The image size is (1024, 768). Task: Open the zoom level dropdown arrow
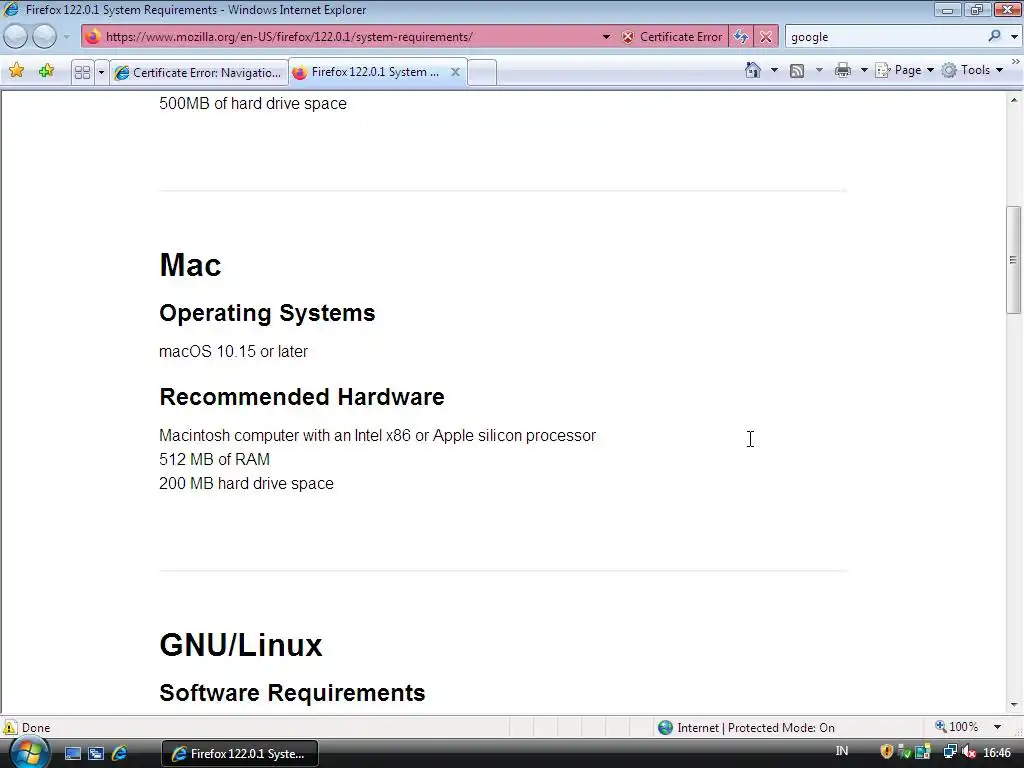(997, 727)
